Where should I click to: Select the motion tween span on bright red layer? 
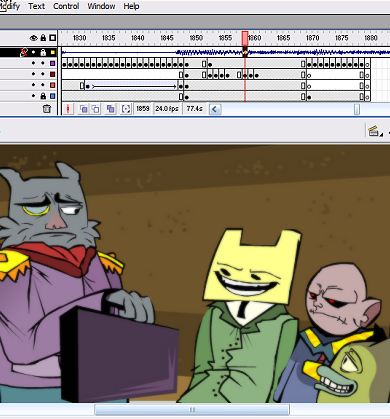(x=132, y=86)
